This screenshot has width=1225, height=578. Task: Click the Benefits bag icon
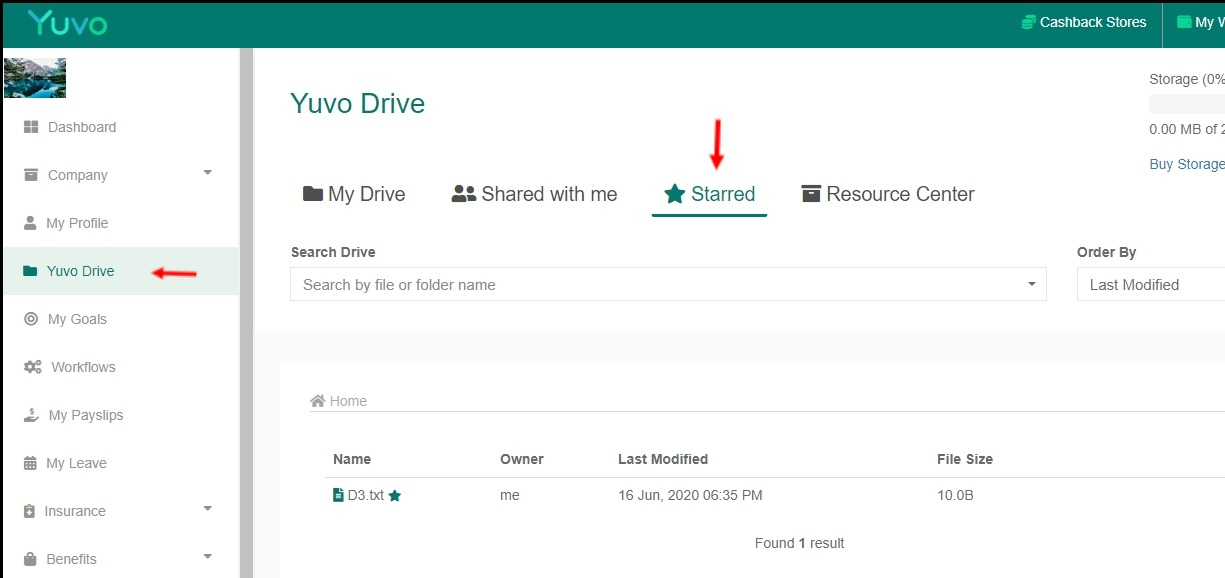(x=30, y=559)
